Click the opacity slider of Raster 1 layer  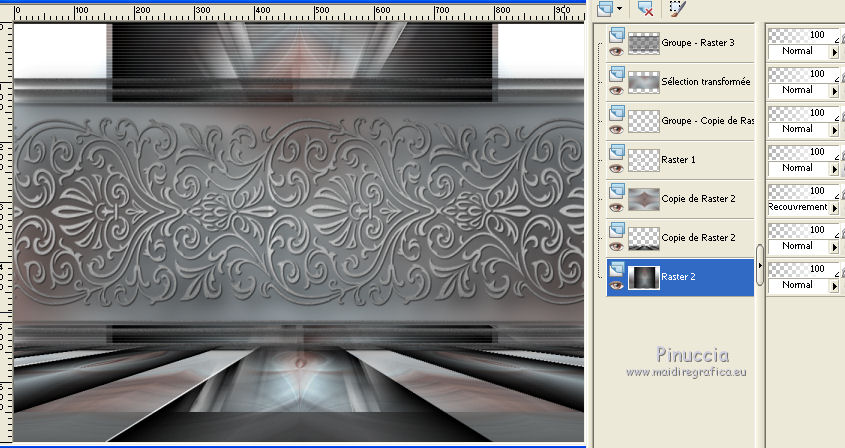coord(802,152)
